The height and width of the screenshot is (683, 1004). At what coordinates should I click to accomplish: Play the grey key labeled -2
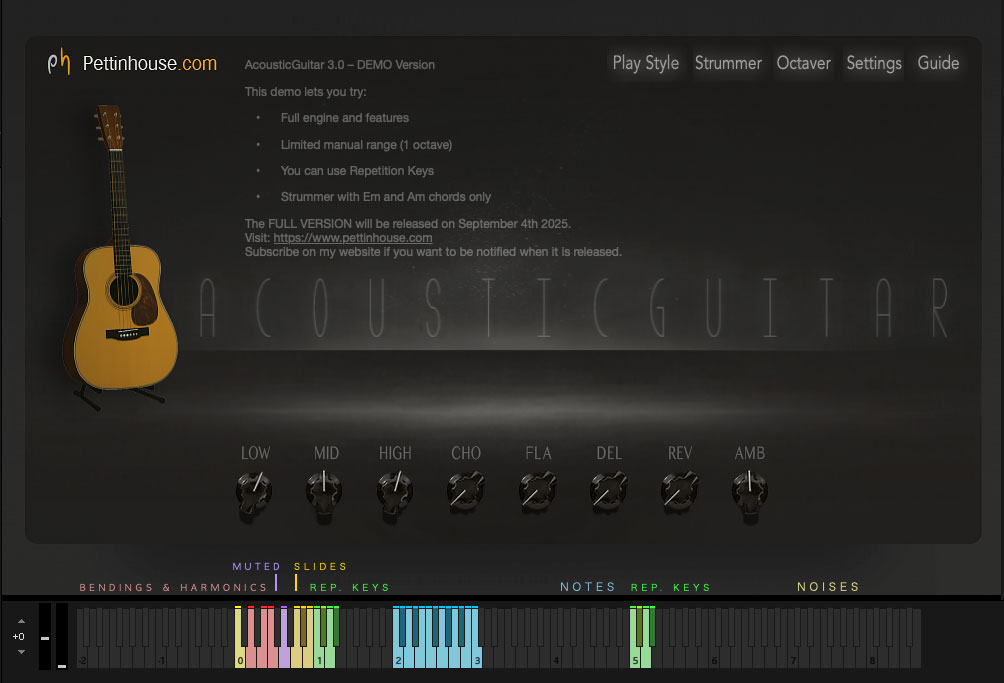[81, 656]
